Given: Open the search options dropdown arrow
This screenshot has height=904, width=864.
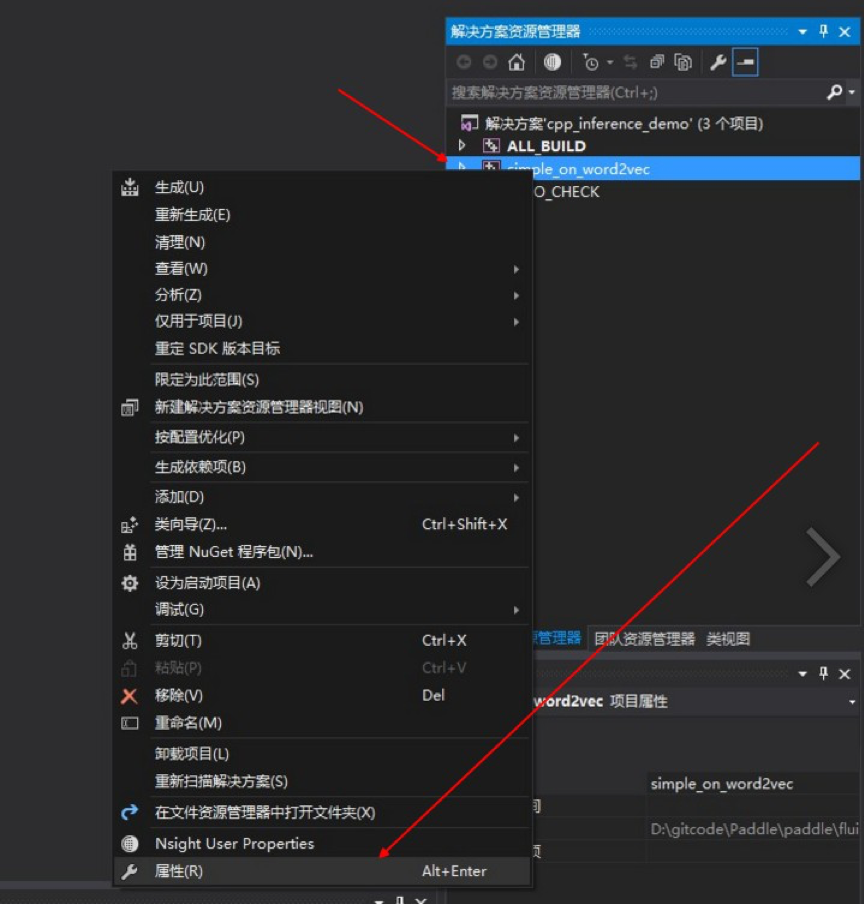Looking at the screenshot, I should [851, 92].
